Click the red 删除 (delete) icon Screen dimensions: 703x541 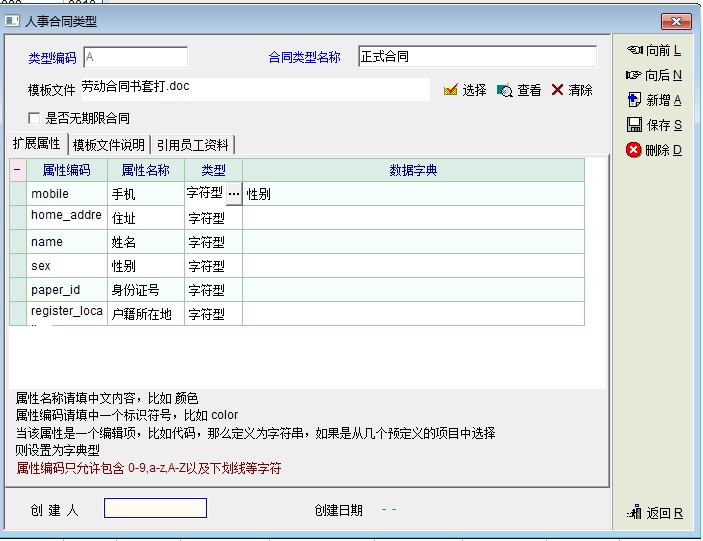pos(634,150)
